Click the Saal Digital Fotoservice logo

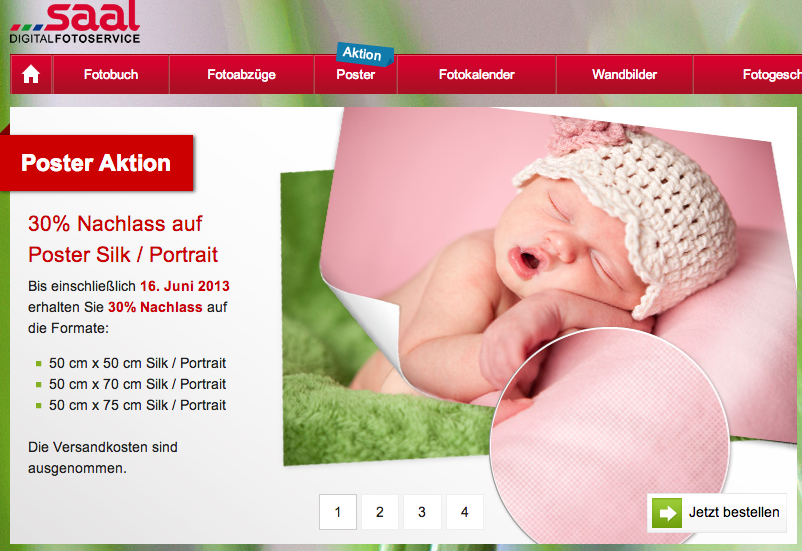click(x=75, y=22)
